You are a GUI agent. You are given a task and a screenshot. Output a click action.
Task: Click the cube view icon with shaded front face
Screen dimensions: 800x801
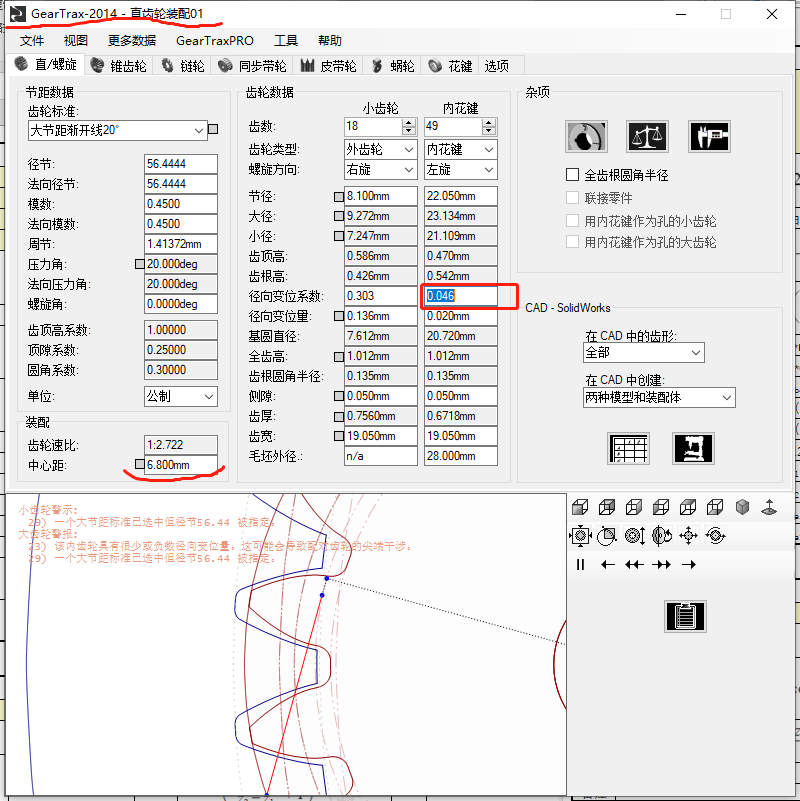[580, 507]
